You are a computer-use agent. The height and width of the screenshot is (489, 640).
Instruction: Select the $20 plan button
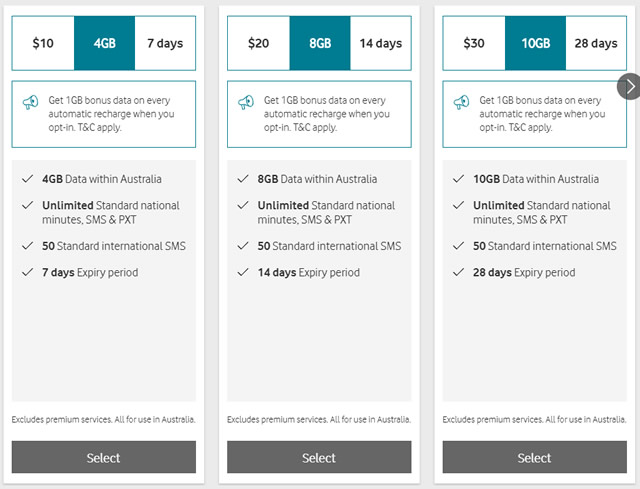[x=319, y=457]
